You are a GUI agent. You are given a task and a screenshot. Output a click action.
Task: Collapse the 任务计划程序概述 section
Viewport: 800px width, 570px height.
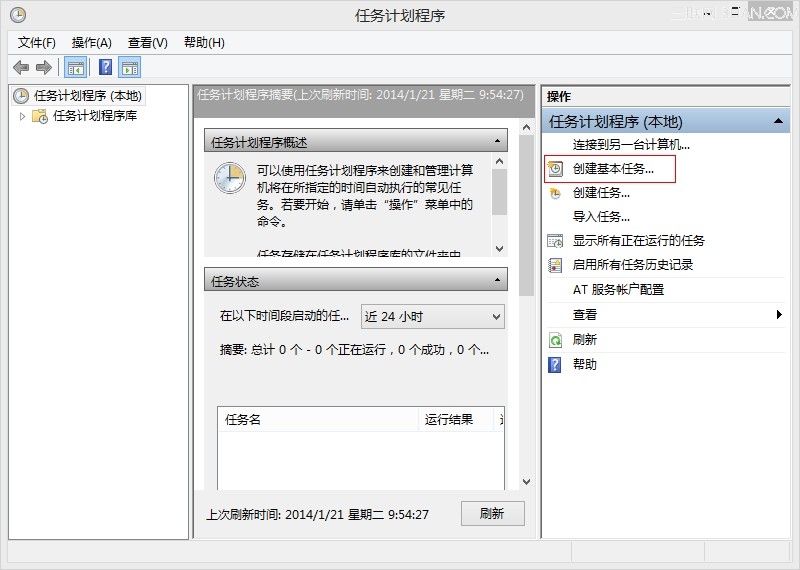(497, 141)
